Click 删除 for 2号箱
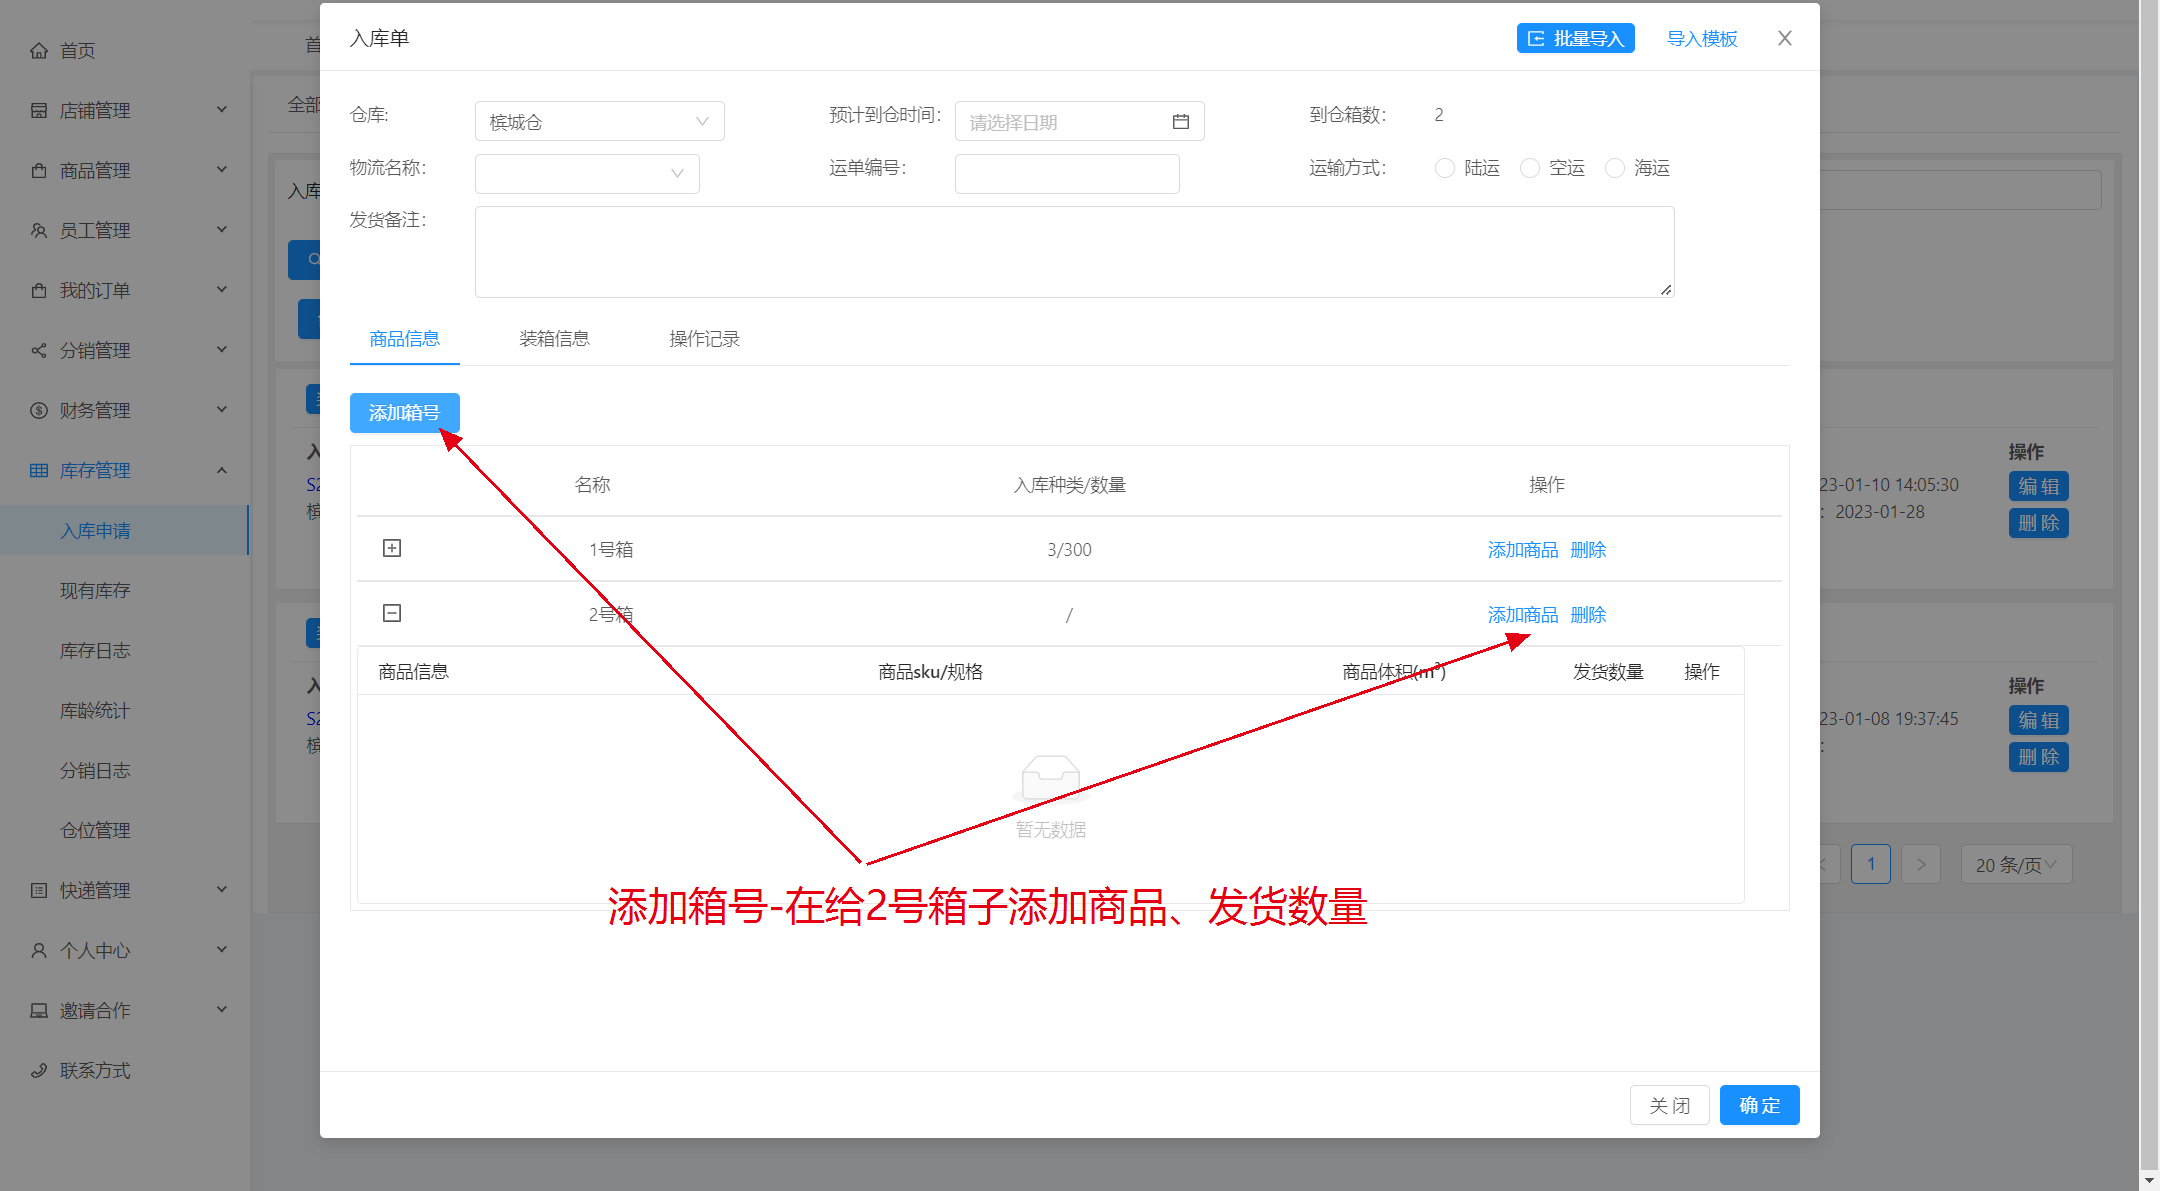The image size is (2160, 1191). 1589,615
